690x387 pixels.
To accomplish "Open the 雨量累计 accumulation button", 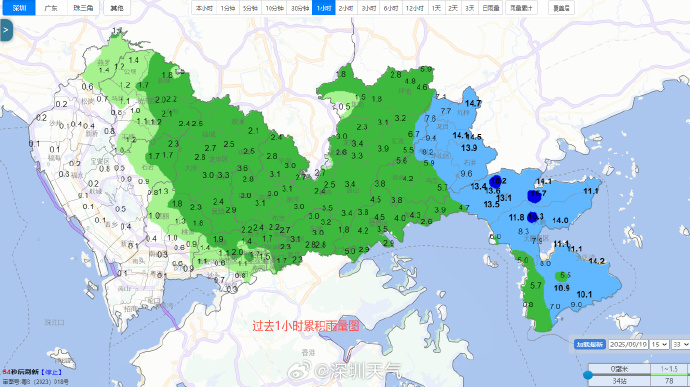I will (521, 8).
